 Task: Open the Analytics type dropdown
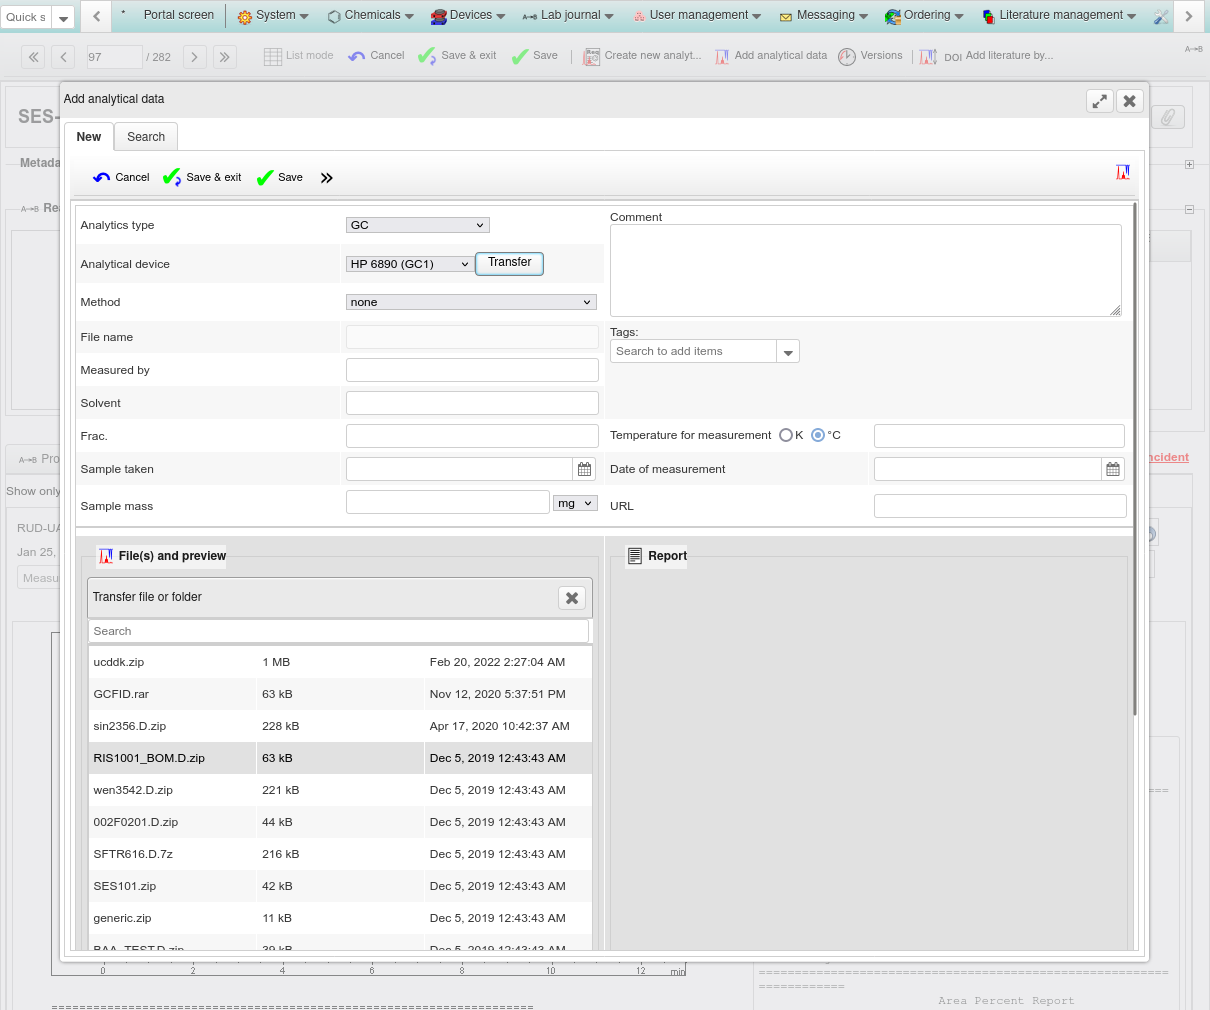(417, 225)
